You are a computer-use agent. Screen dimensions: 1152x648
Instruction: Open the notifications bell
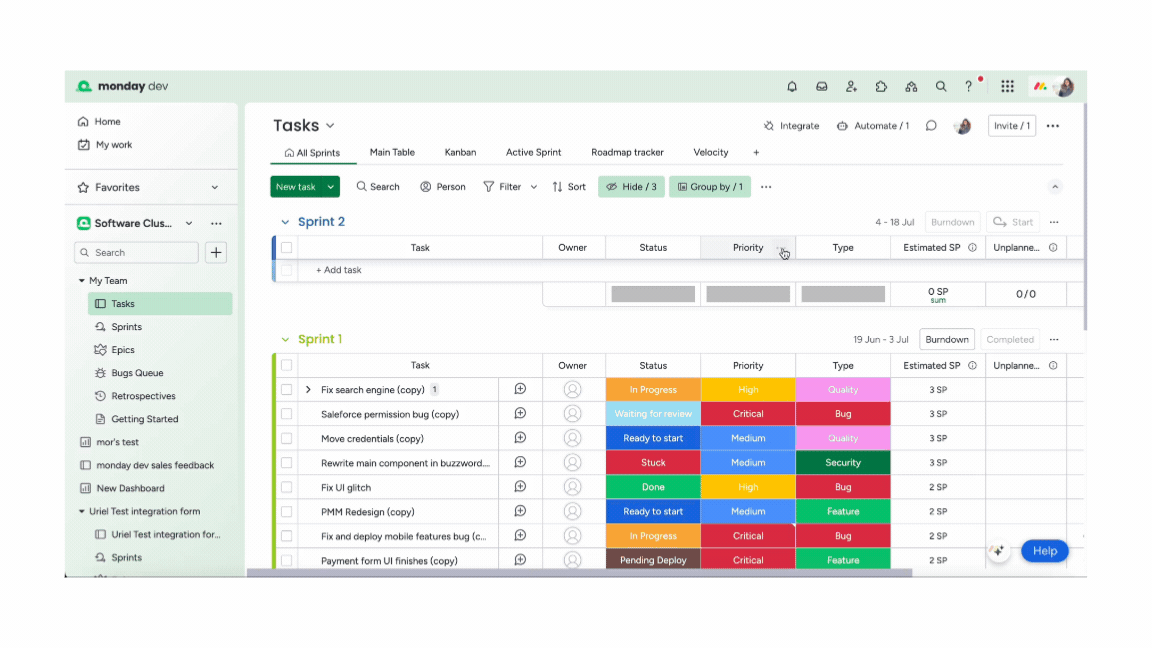(792, 87)
